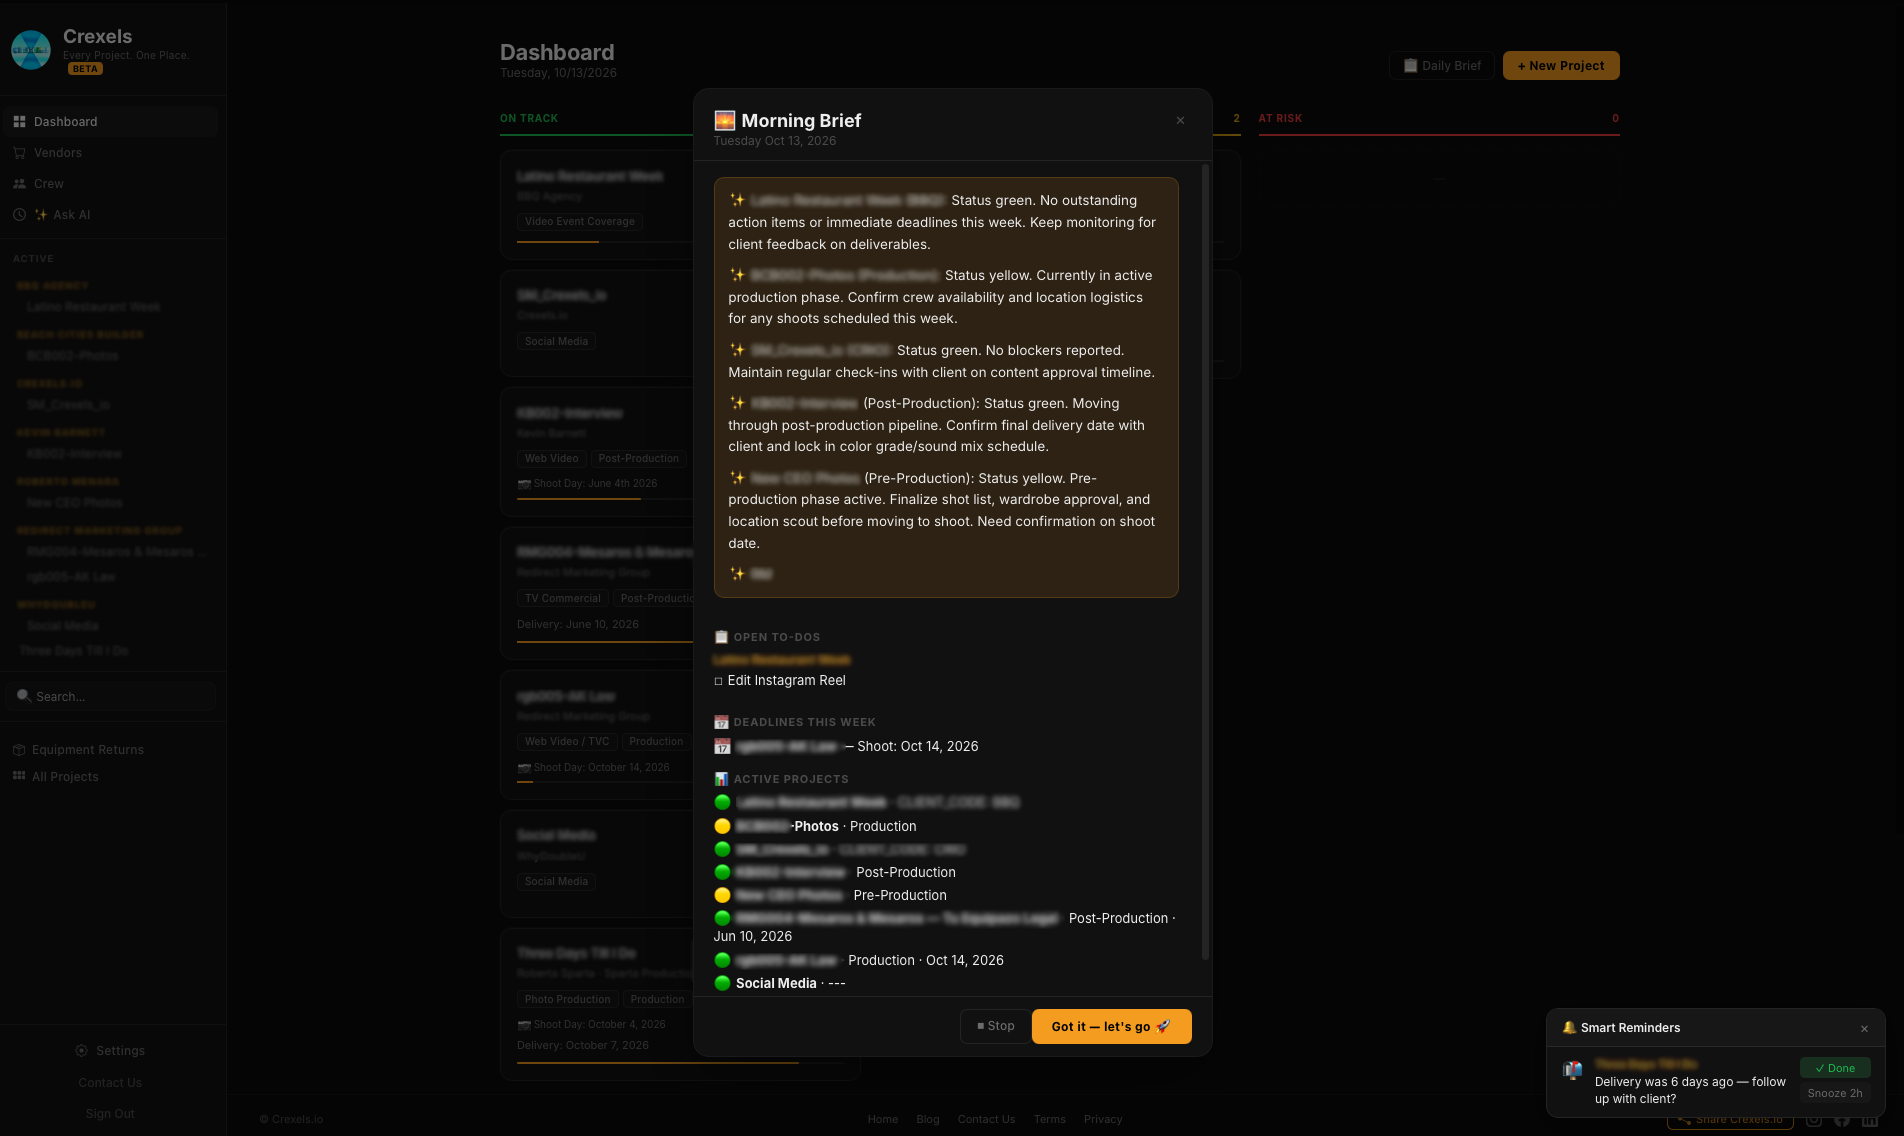The width and height of the screenshot is (1904, 1136).
Task: Click the Stop button
Action: (996, 1026)
